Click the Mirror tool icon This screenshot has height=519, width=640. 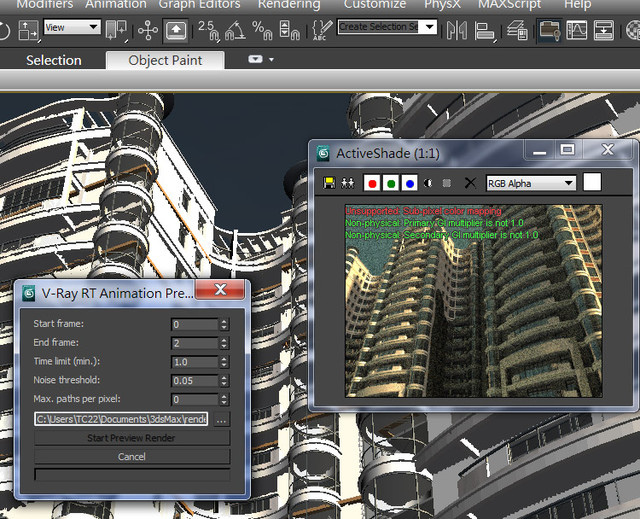[457, 31]
